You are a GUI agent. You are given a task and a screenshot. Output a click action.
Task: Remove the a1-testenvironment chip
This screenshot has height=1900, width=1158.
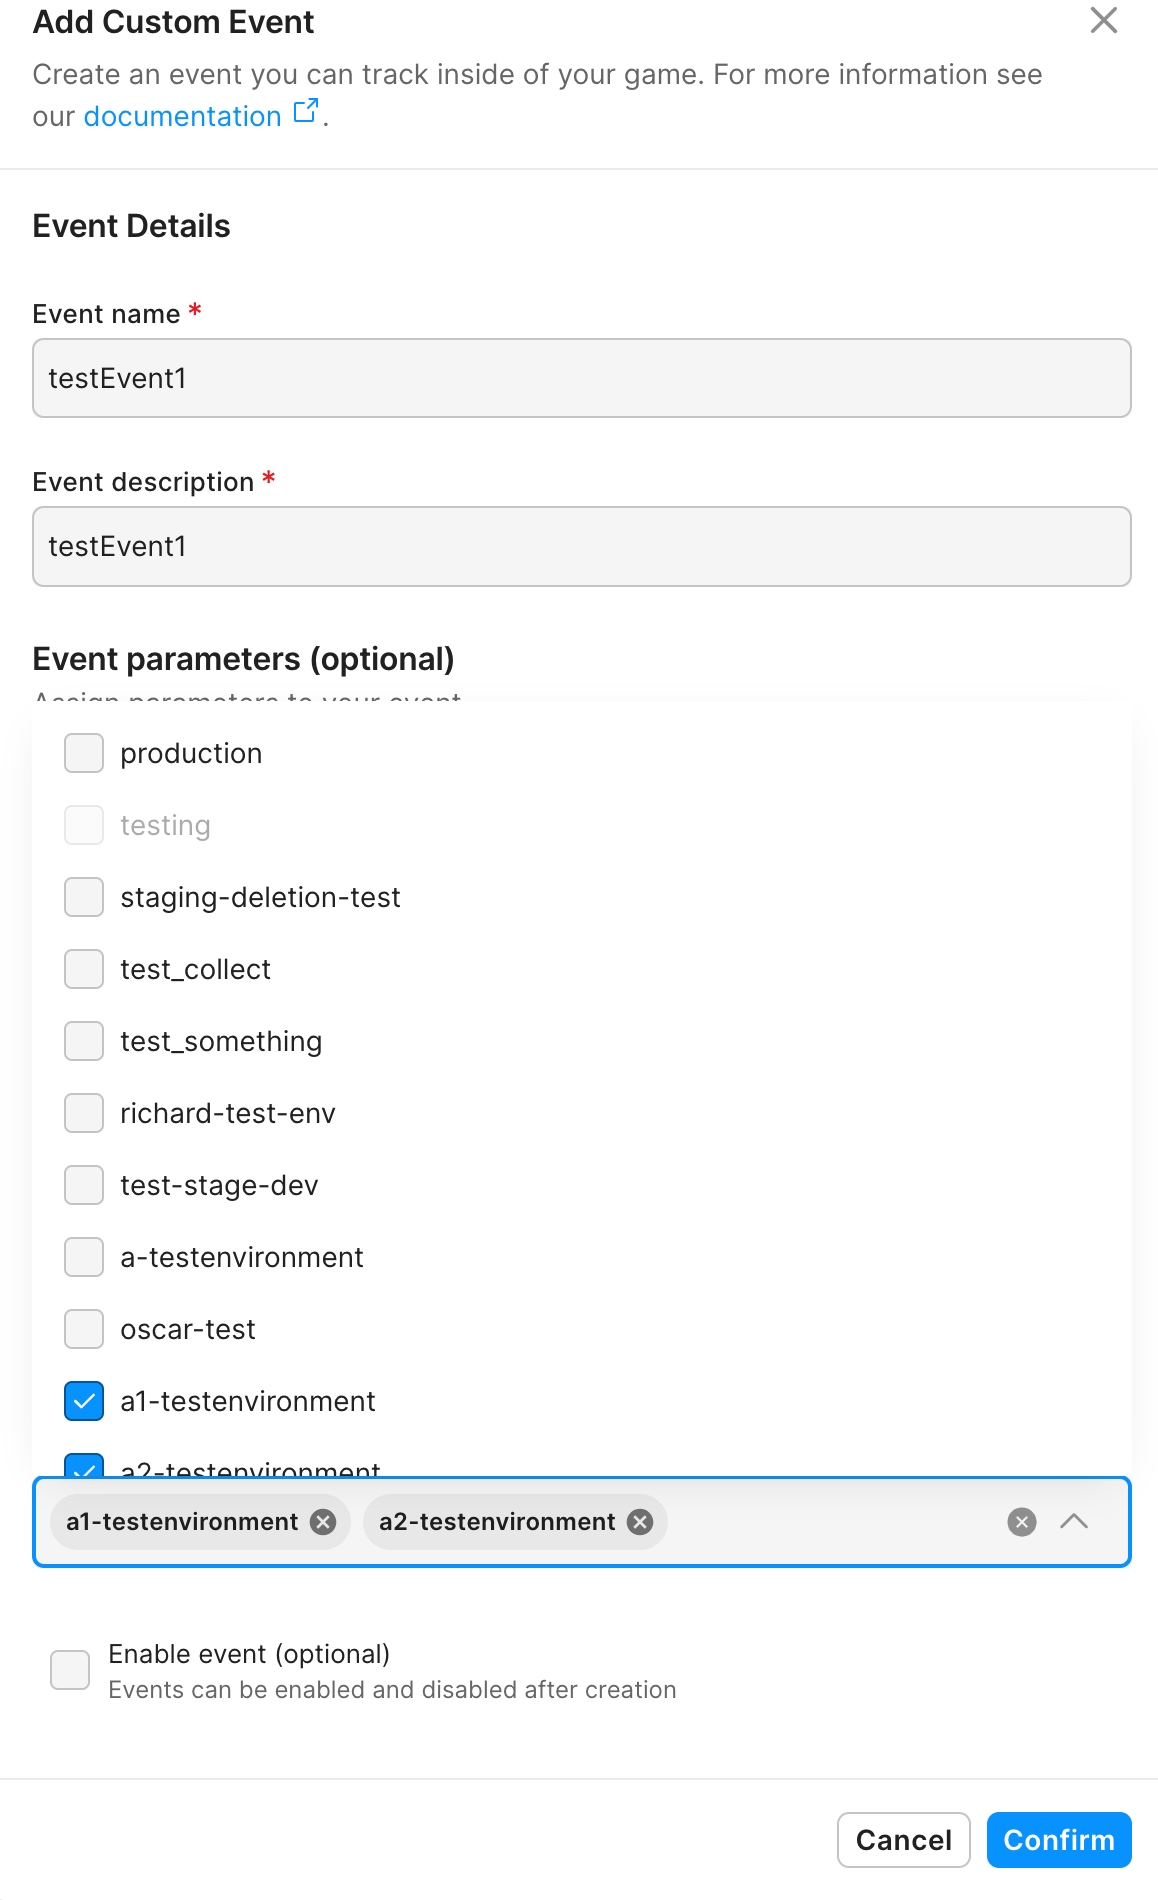[323, 1522]
